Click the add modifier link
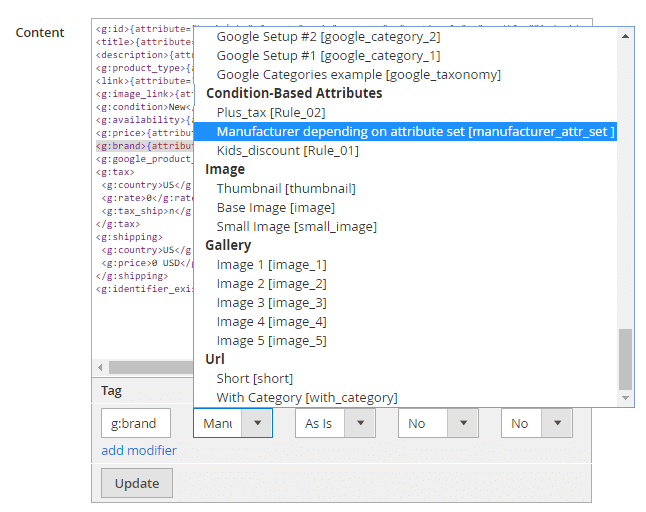The height and width of the screenshot is (512, 646). [139, 450]
